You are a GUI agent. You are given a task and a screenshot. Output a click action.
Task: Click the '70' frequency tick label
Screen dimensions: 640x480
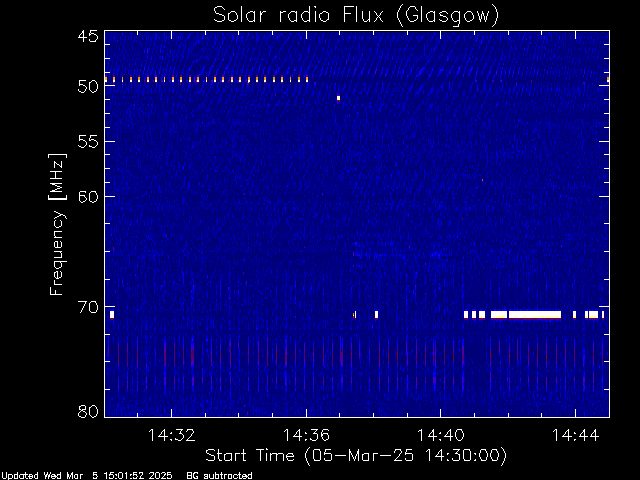[88, 307]
